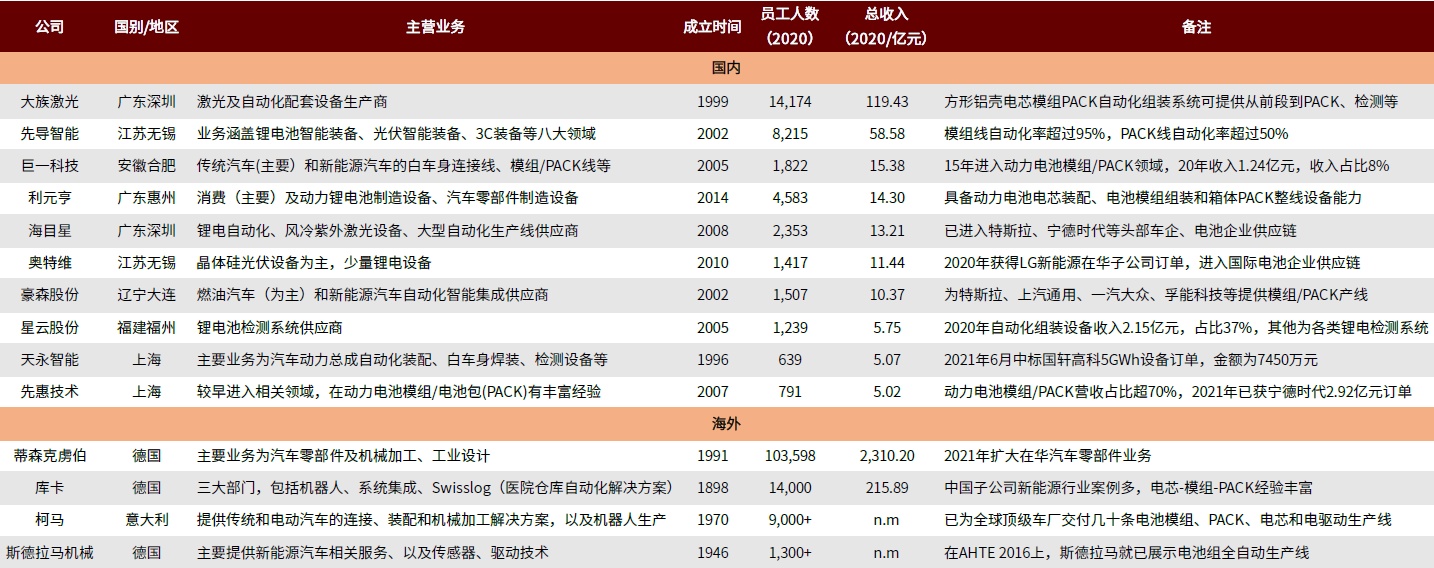Click the 成立时间 column header
Viewport: 1434px width, 568px height.
[712, 27]
